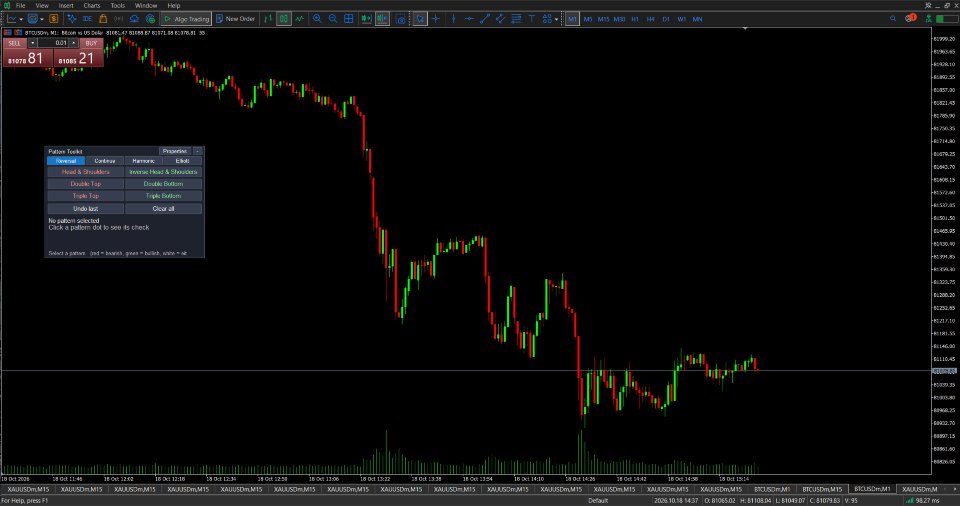Click the SELL price tile 81078 81
960x506 pixels.
pyautogui.click(x=27, y=58)
